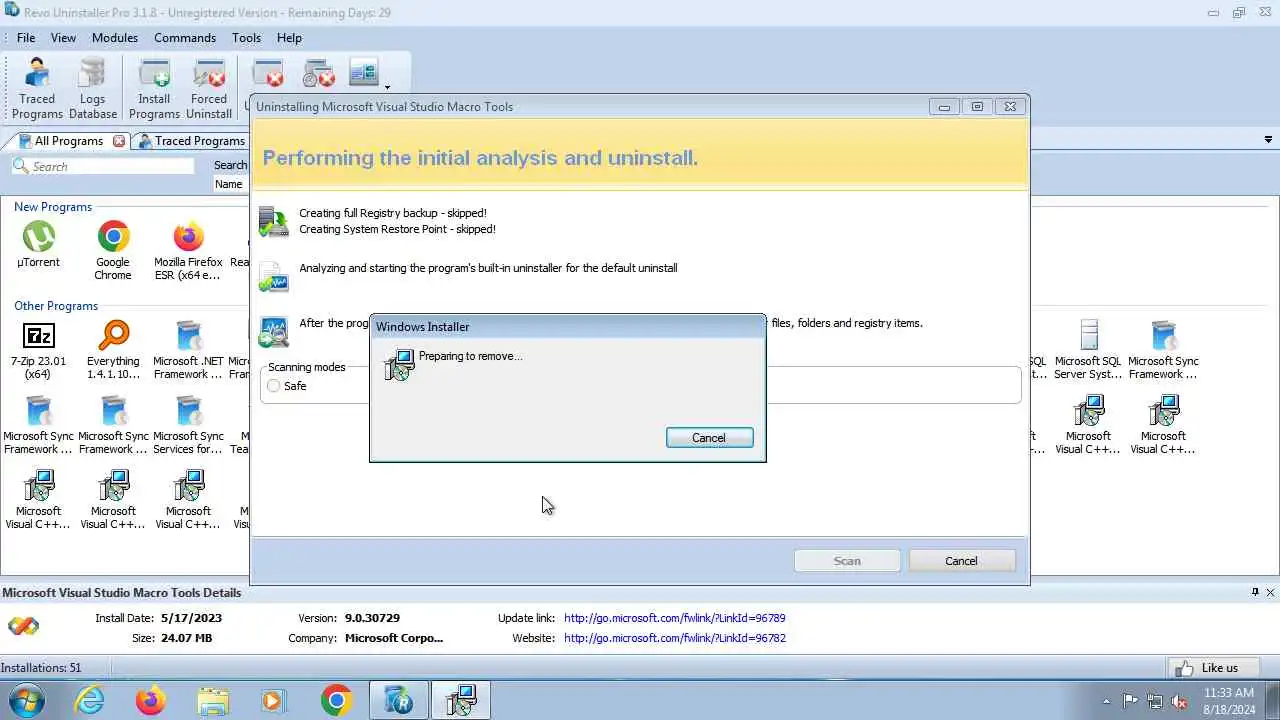This screenshot has width=1280, height=720.
Task: Click the Other Programs group header
Action: (56, 306)
